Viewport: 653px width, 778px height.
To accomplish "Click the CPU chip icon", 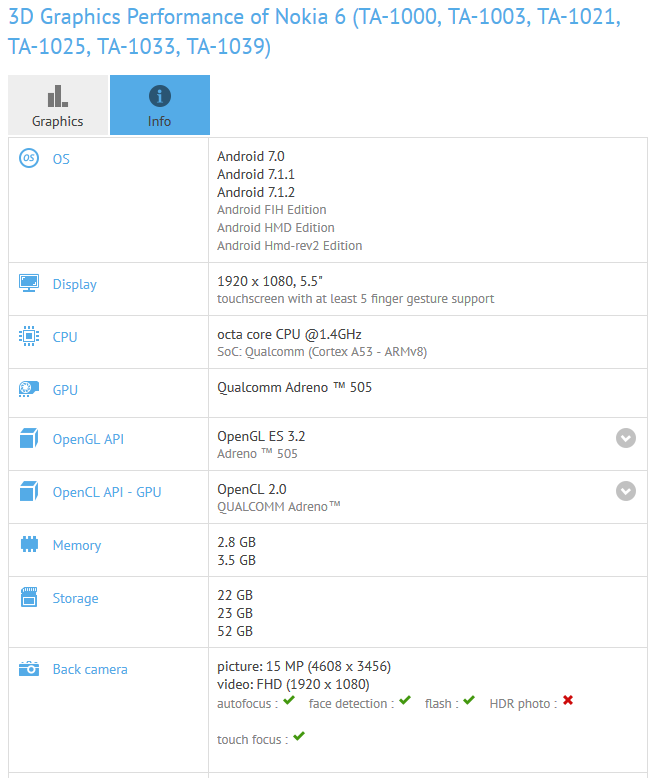I will [x=29, y=337].
